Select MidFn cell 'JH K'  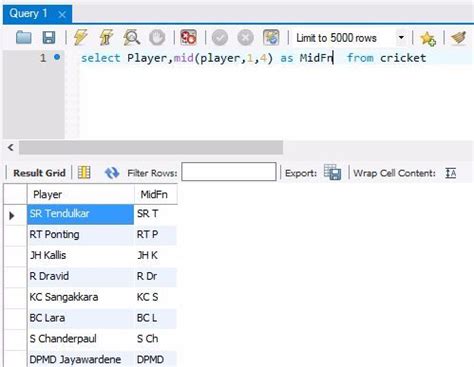[x=156, y=256]
